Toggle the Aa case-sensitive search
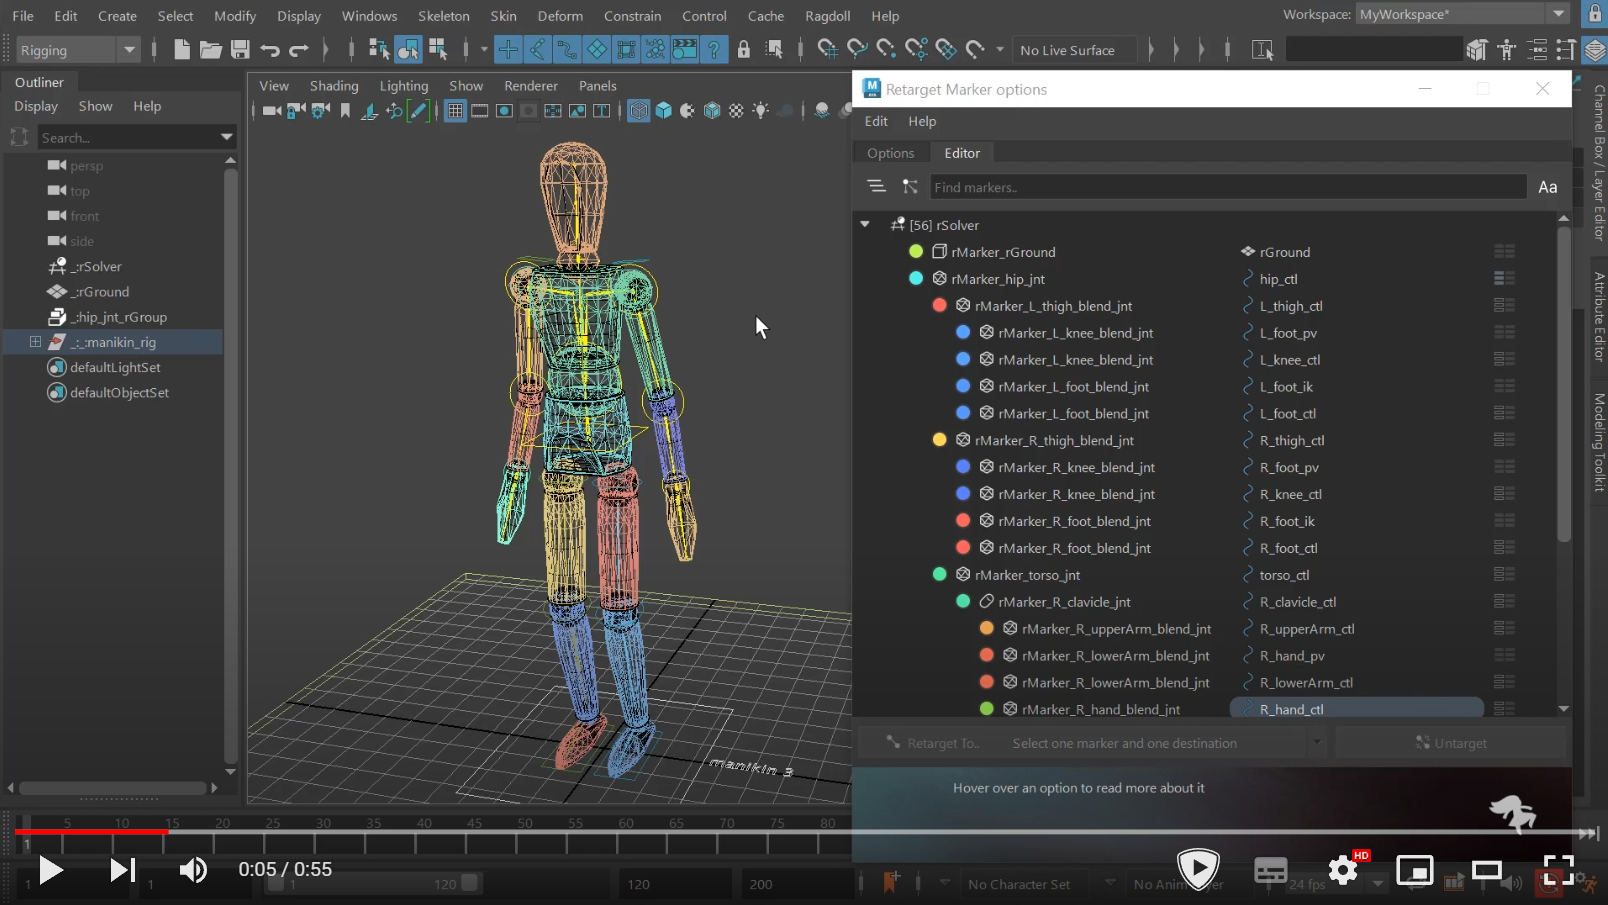The height and width of the screenshot is (905, 1608). [x=1547, y=187]
